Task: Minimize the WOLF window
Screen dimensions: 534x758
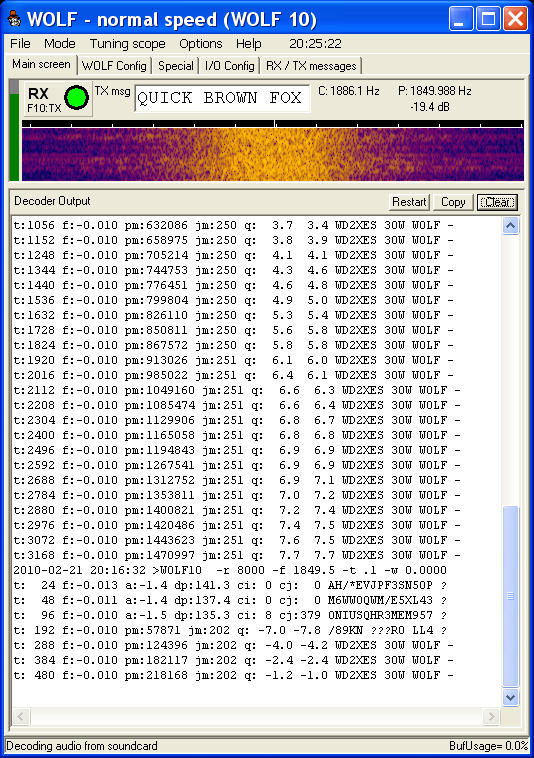Action: point(460,19)
